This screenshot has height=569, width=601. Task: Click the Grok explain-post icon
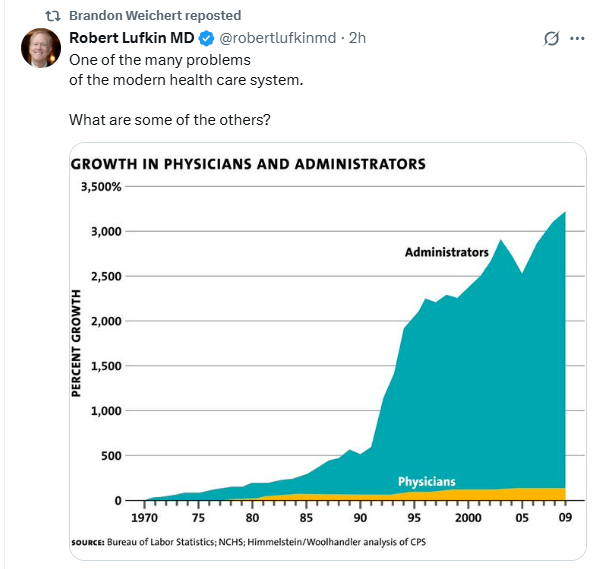[x=551, y=38]
